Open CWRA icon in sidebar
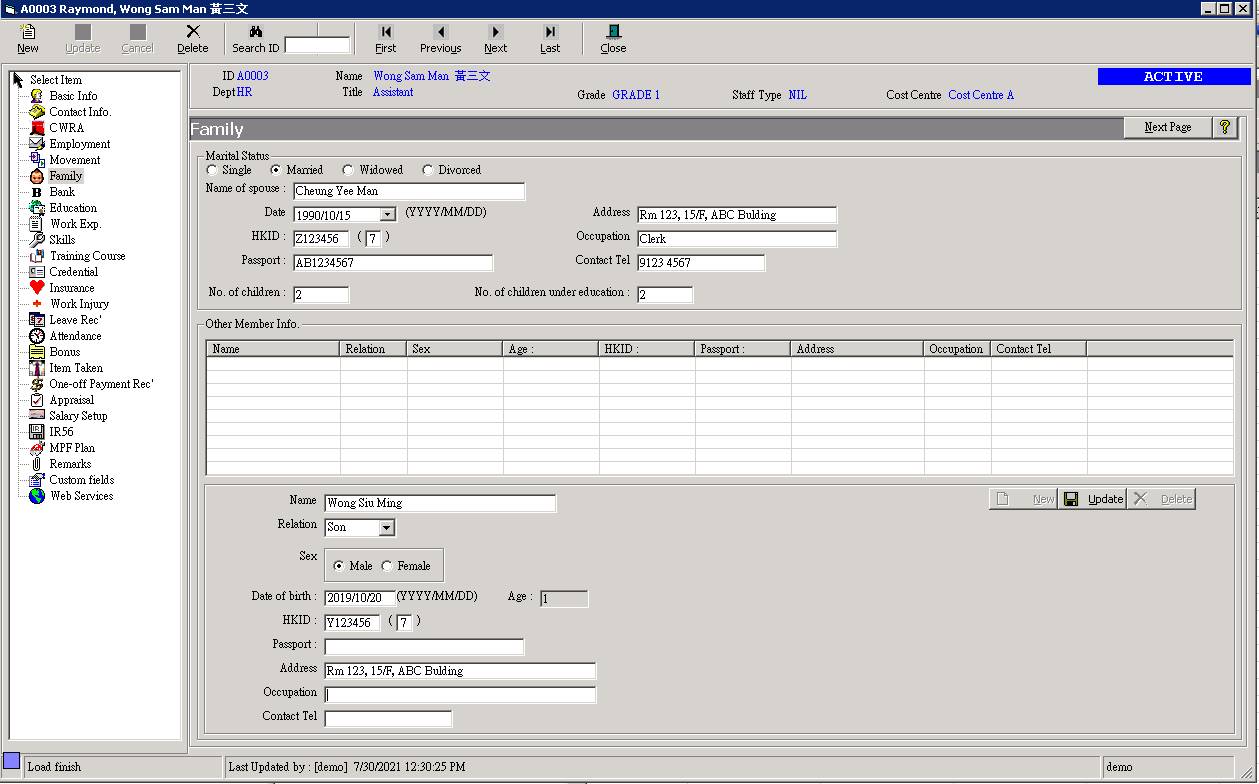The width and height of the screenshot is (1259, 784). pos(37,128)
